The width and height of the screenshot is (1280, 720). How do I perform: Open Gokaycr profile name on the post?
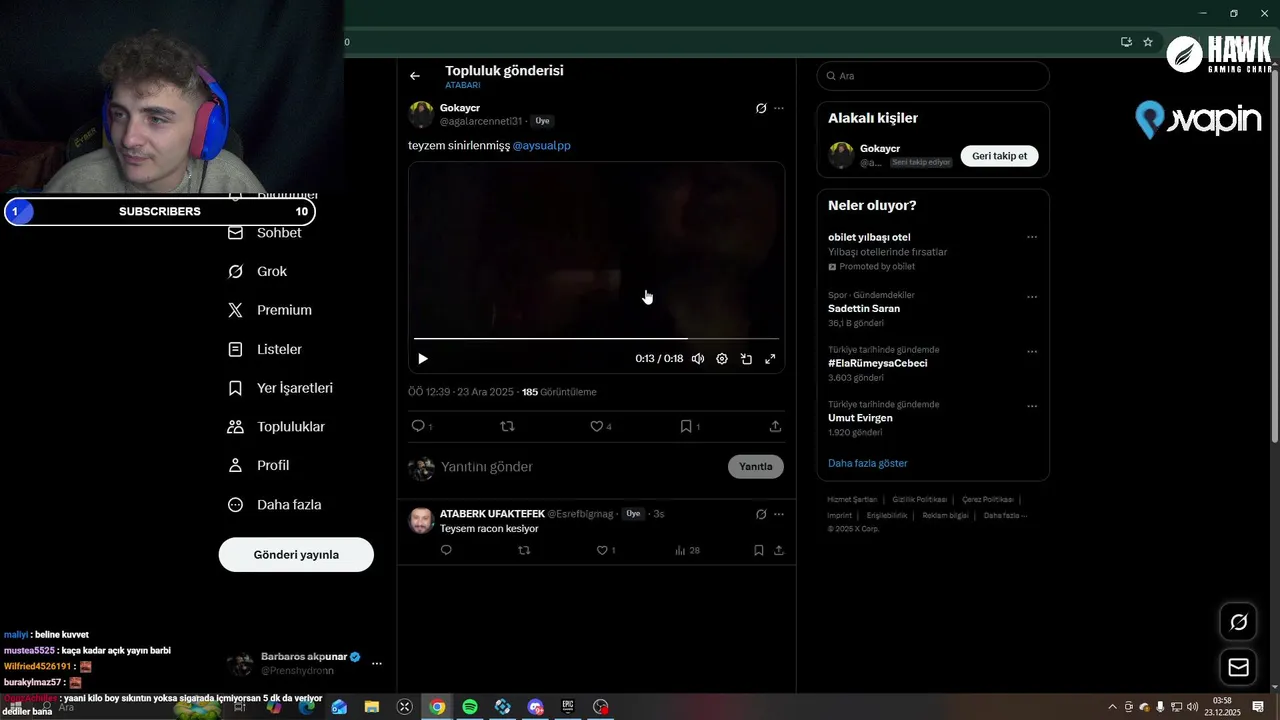tap(460, 108)
